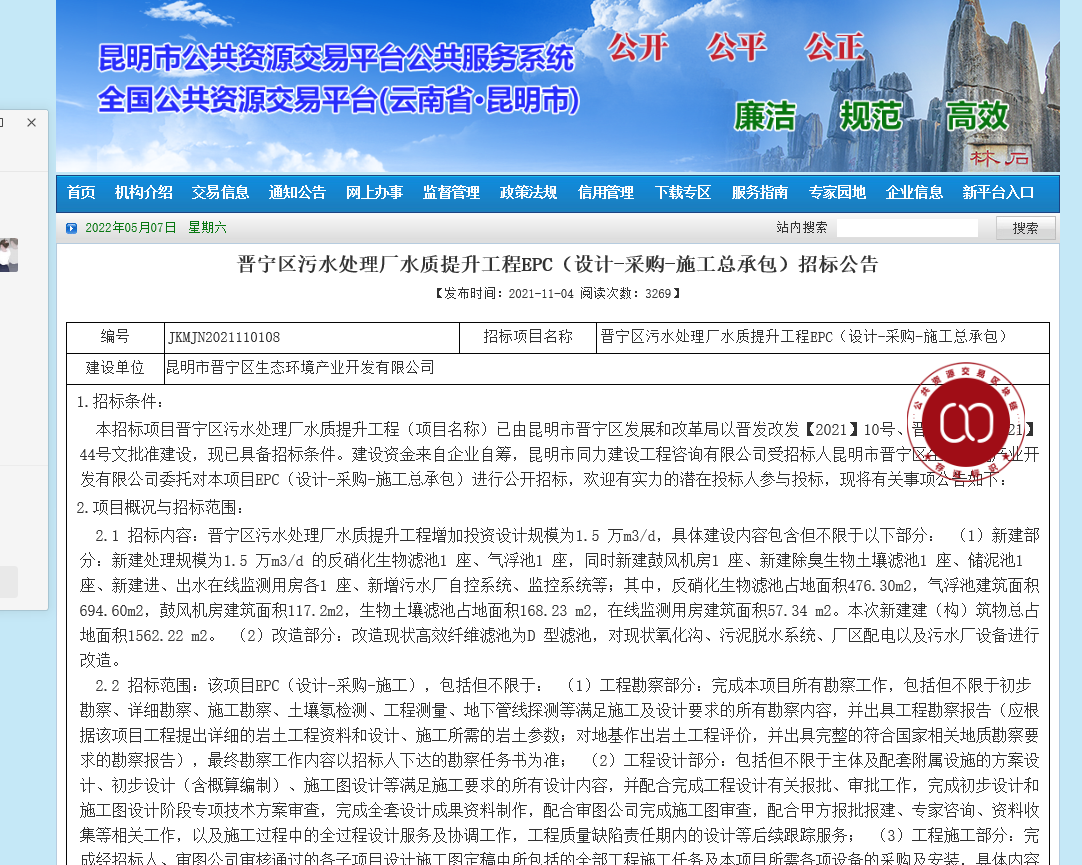Close the left side panel with X
Screen dimensions: 1082x865
click(31, 122)
